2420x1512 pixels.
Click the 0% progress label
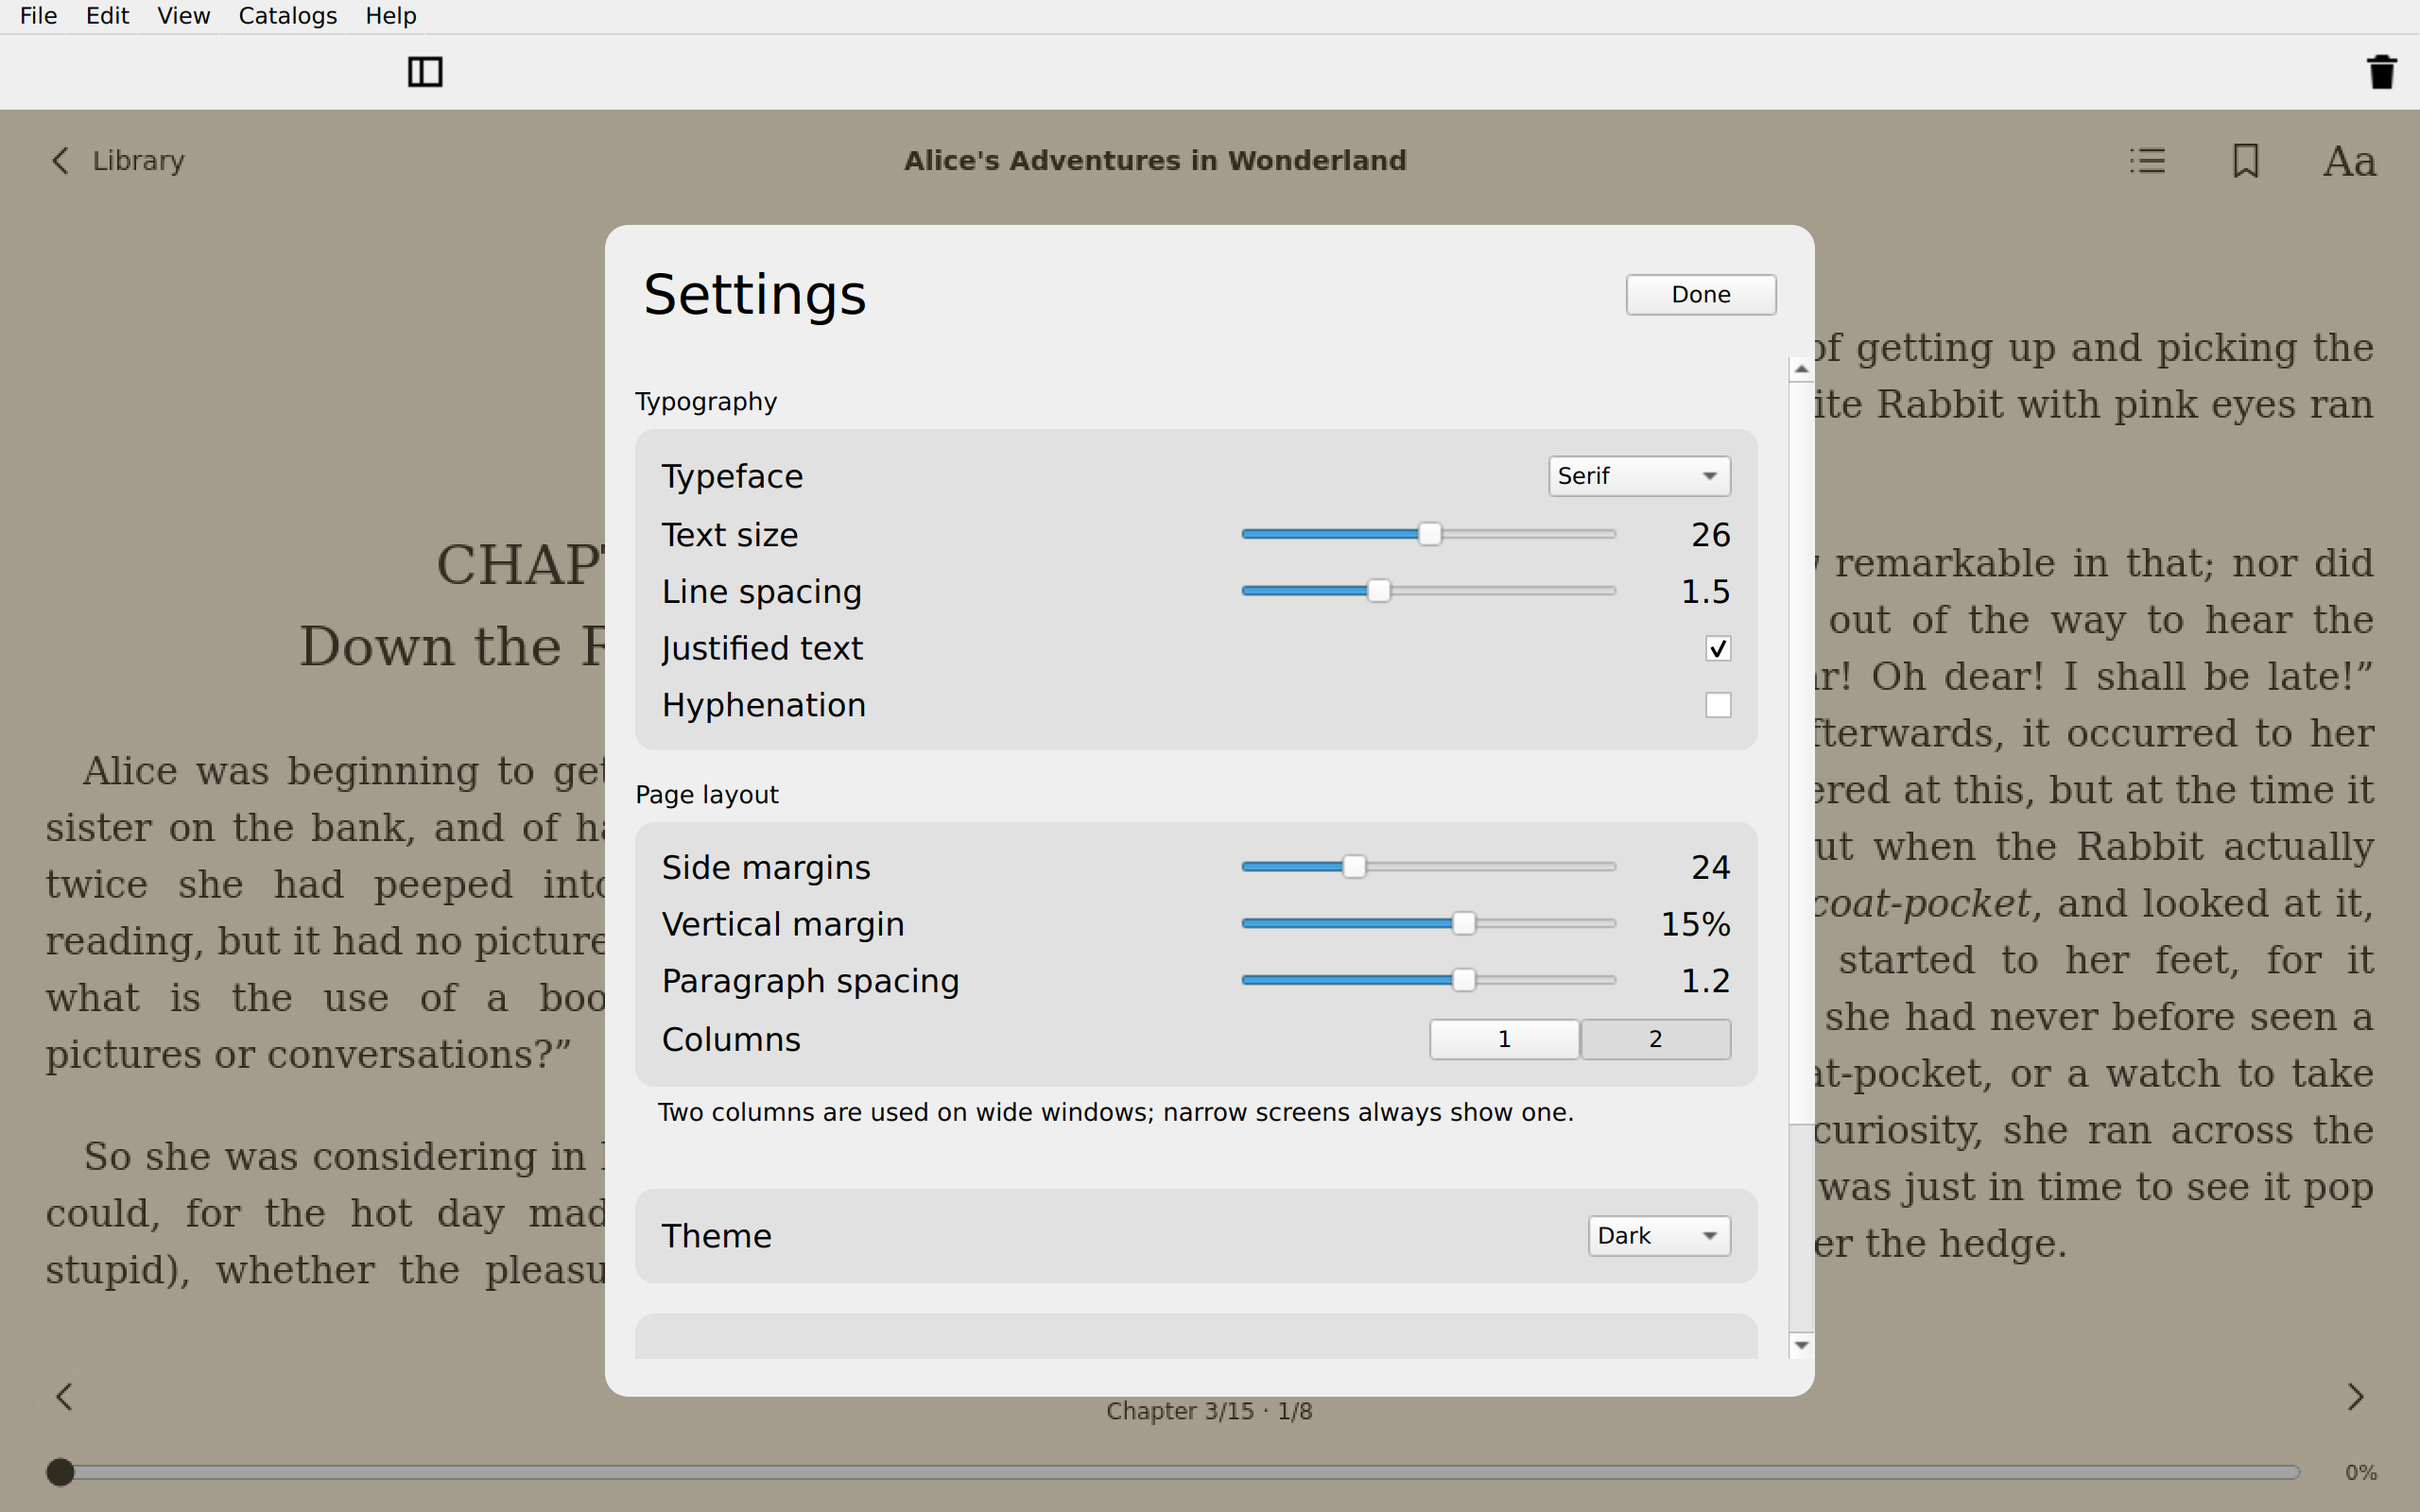pos(2361,1472)
